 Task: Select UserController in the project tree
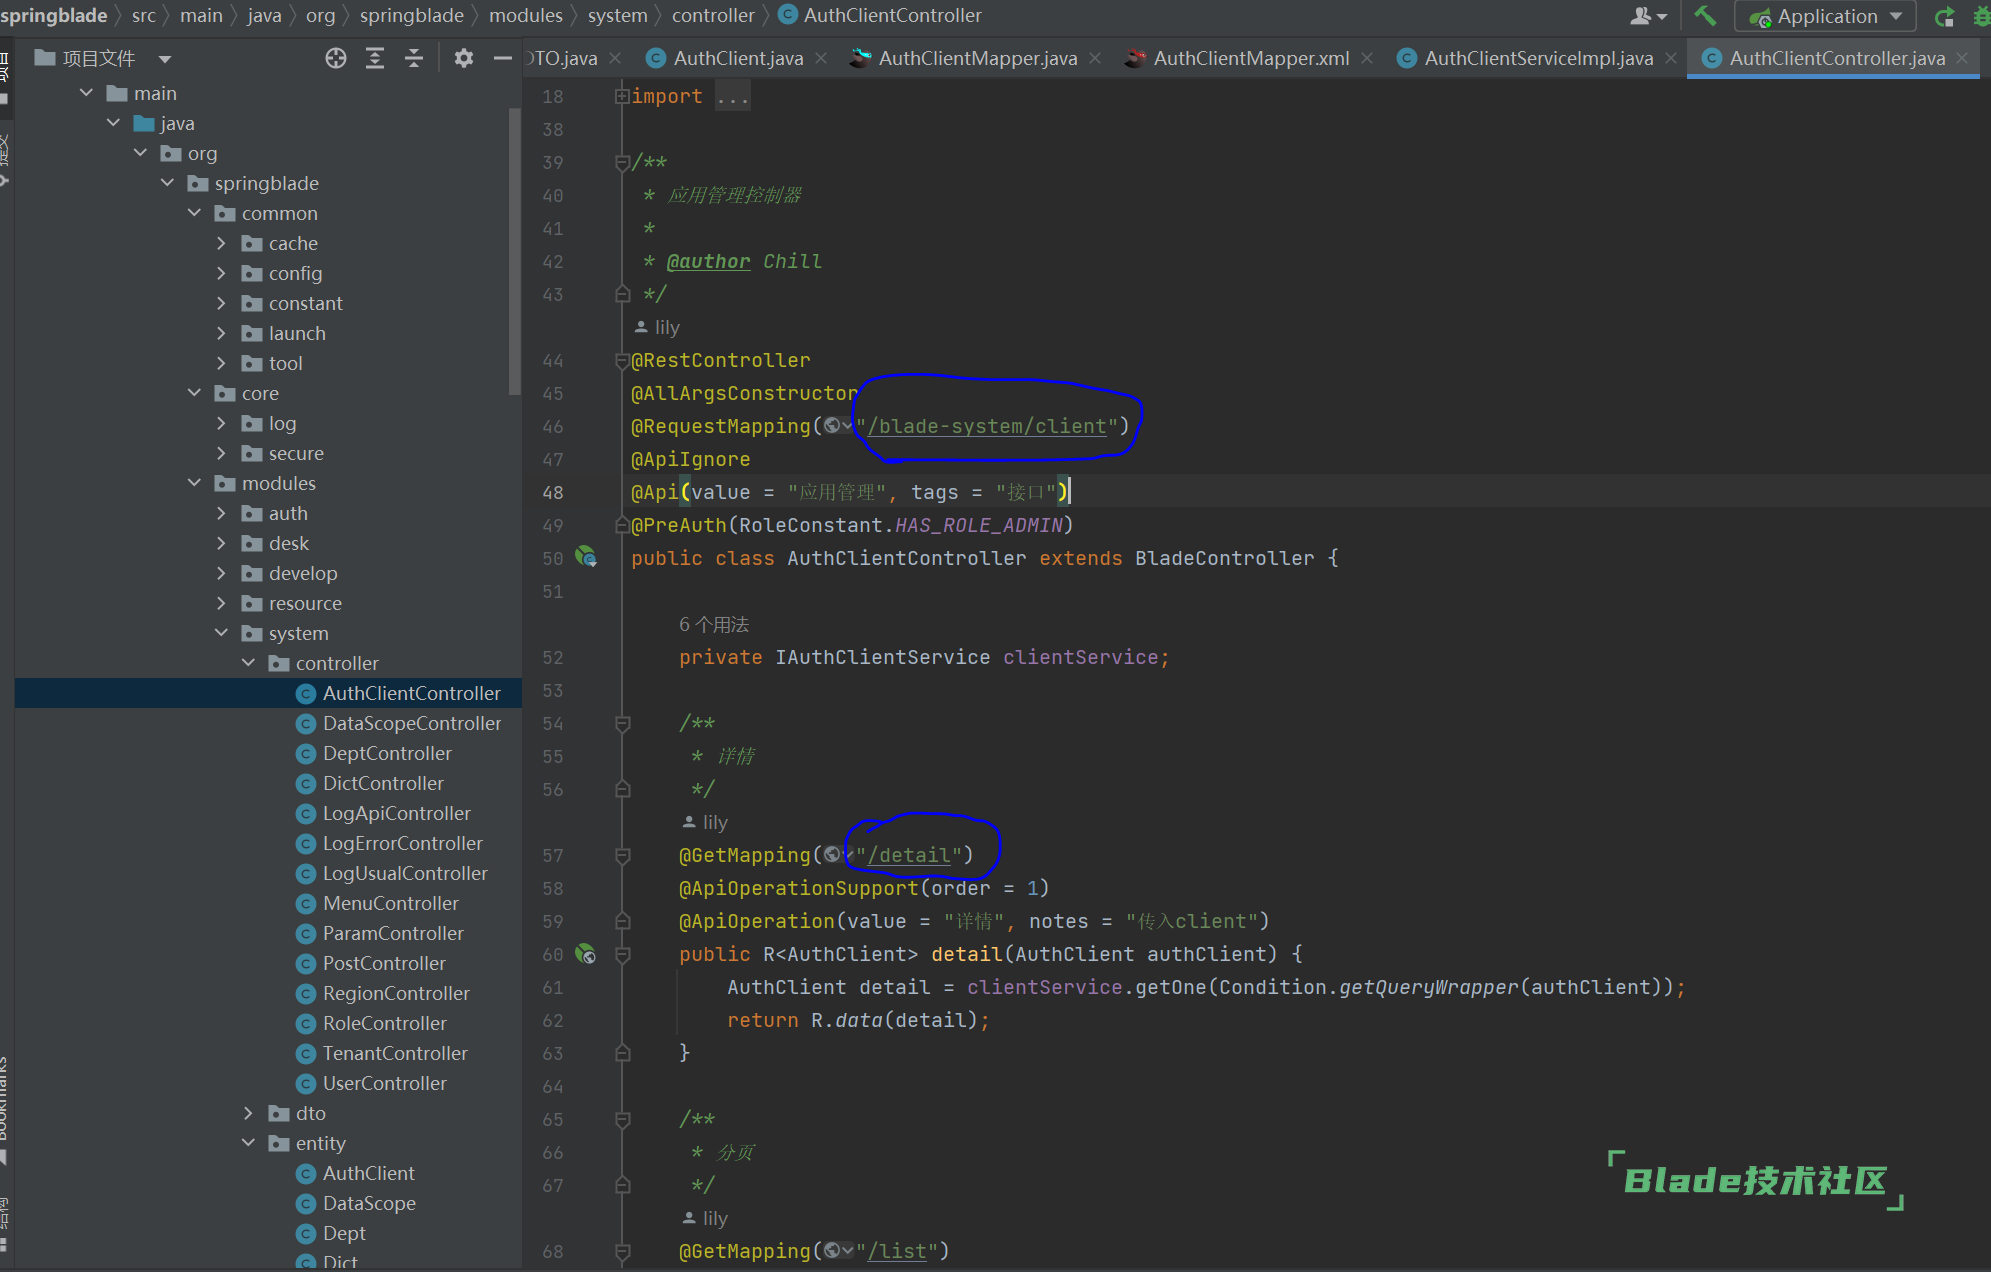[384, 1083]
